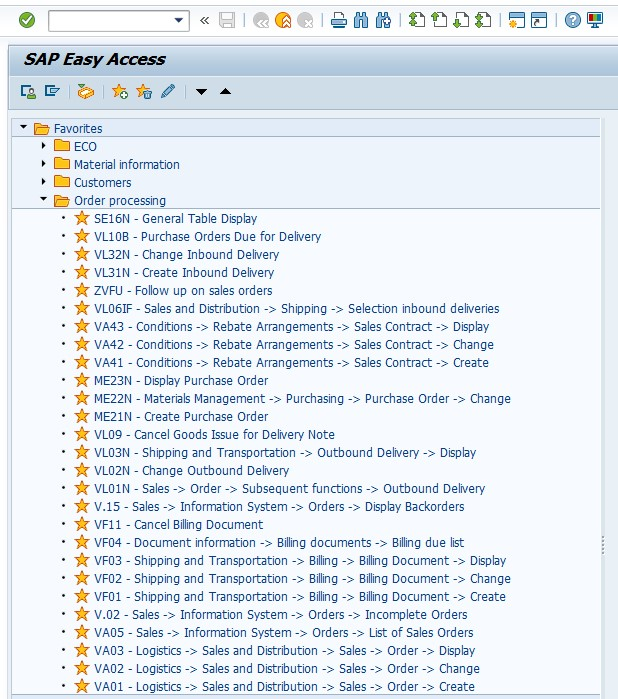Image resolution: width=618 pixels, height=699 pixels.
Task: Select ZVFU - Follow up on sales orders
Action: [x=183, y=291]
